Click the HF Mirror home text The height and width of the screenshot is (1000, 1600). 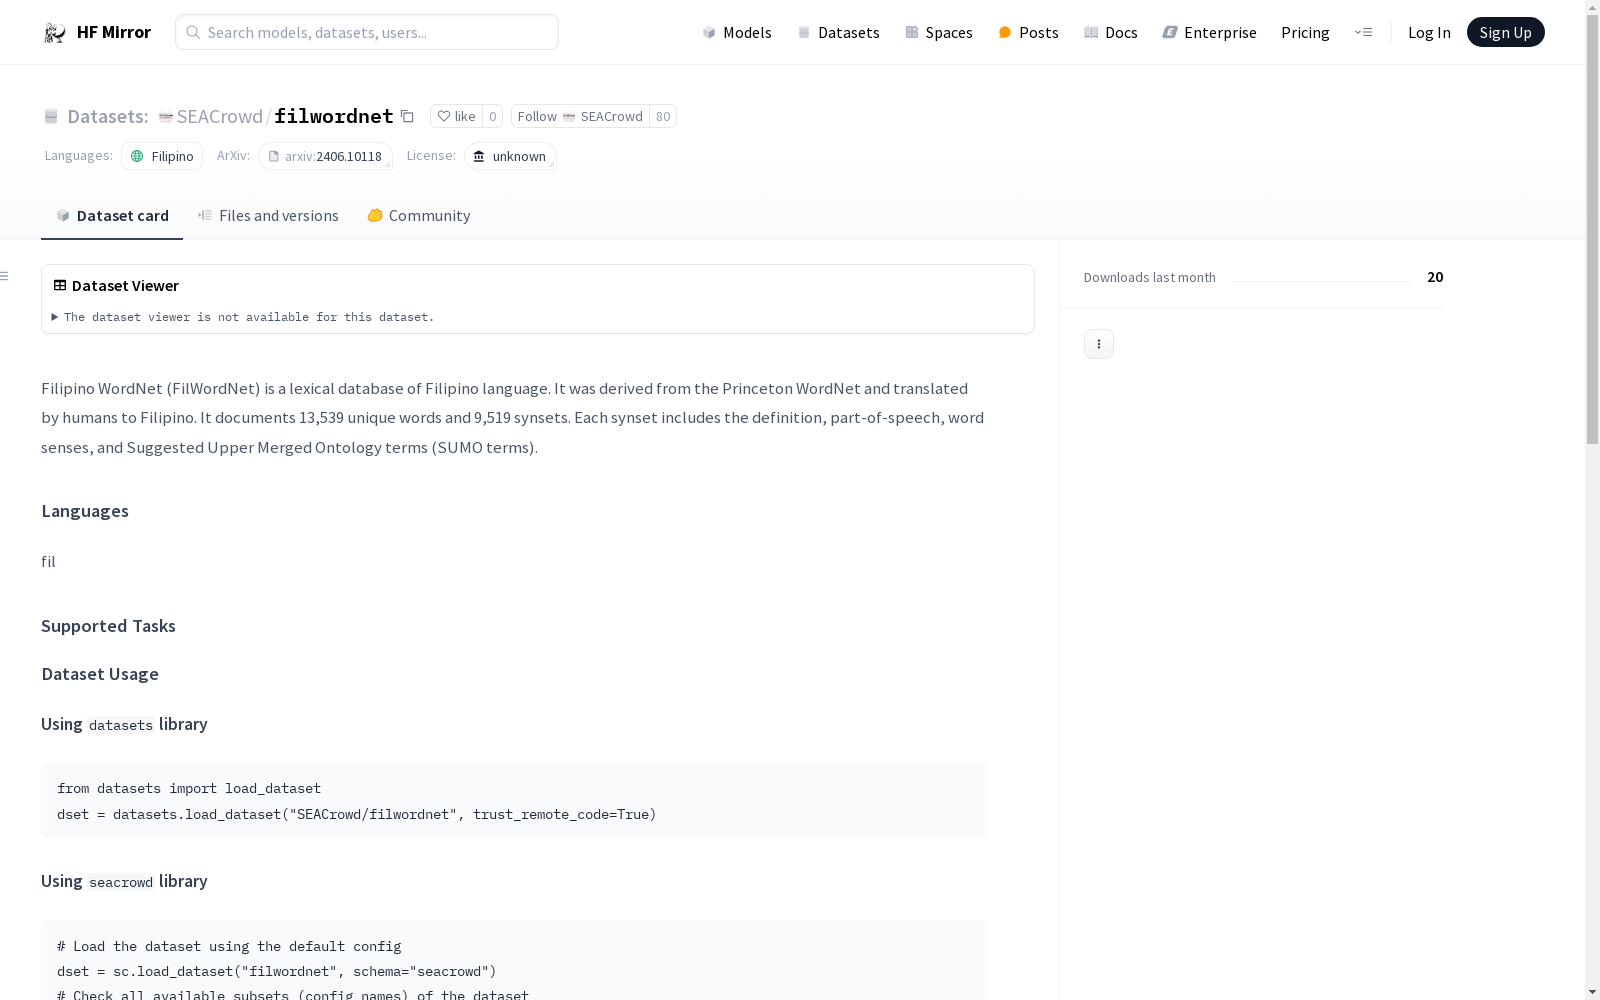tap(114, 32)
